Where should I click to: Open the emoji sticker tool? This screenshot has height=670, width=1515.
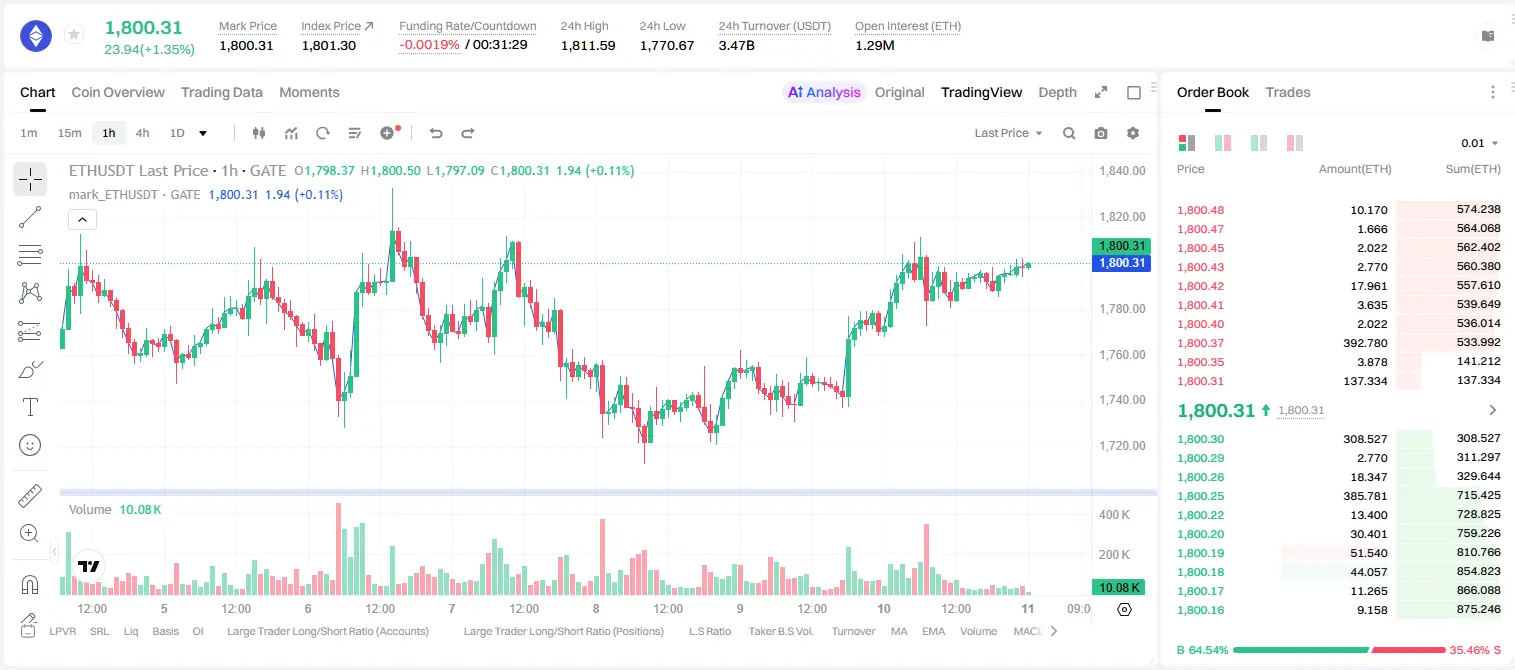click(30, 445)
